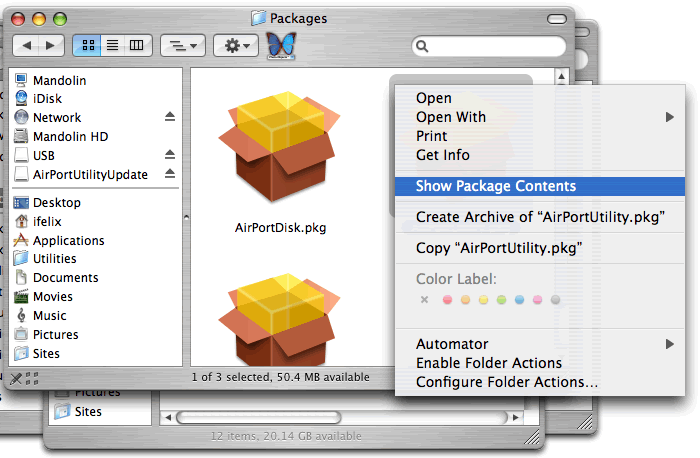Apply the green color label
700x458 pixels.
[x=501, y=300]
